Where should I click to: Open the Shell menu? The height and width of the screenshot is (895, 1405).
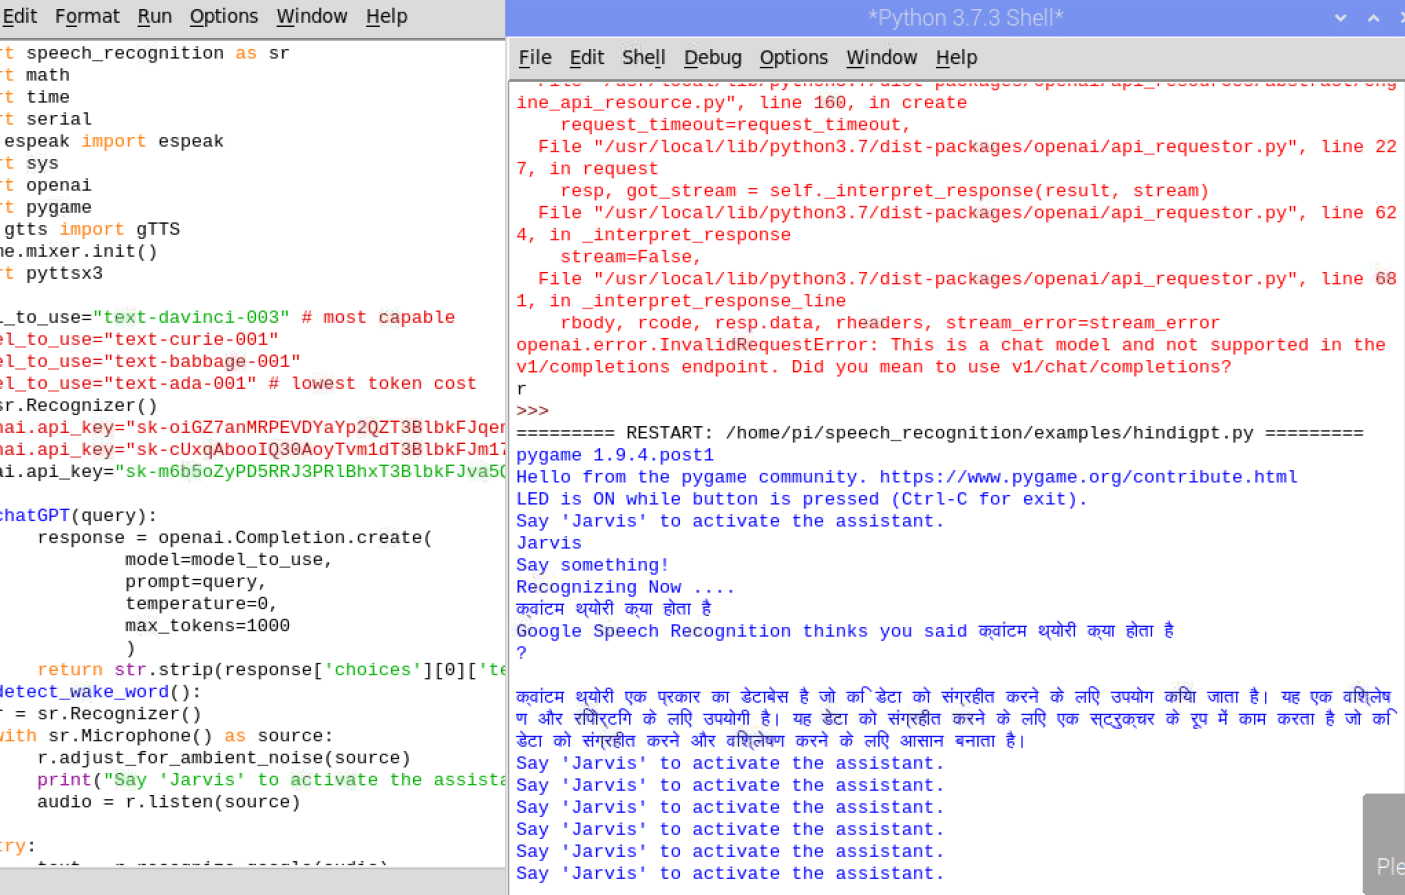click(x=643, y=58)
